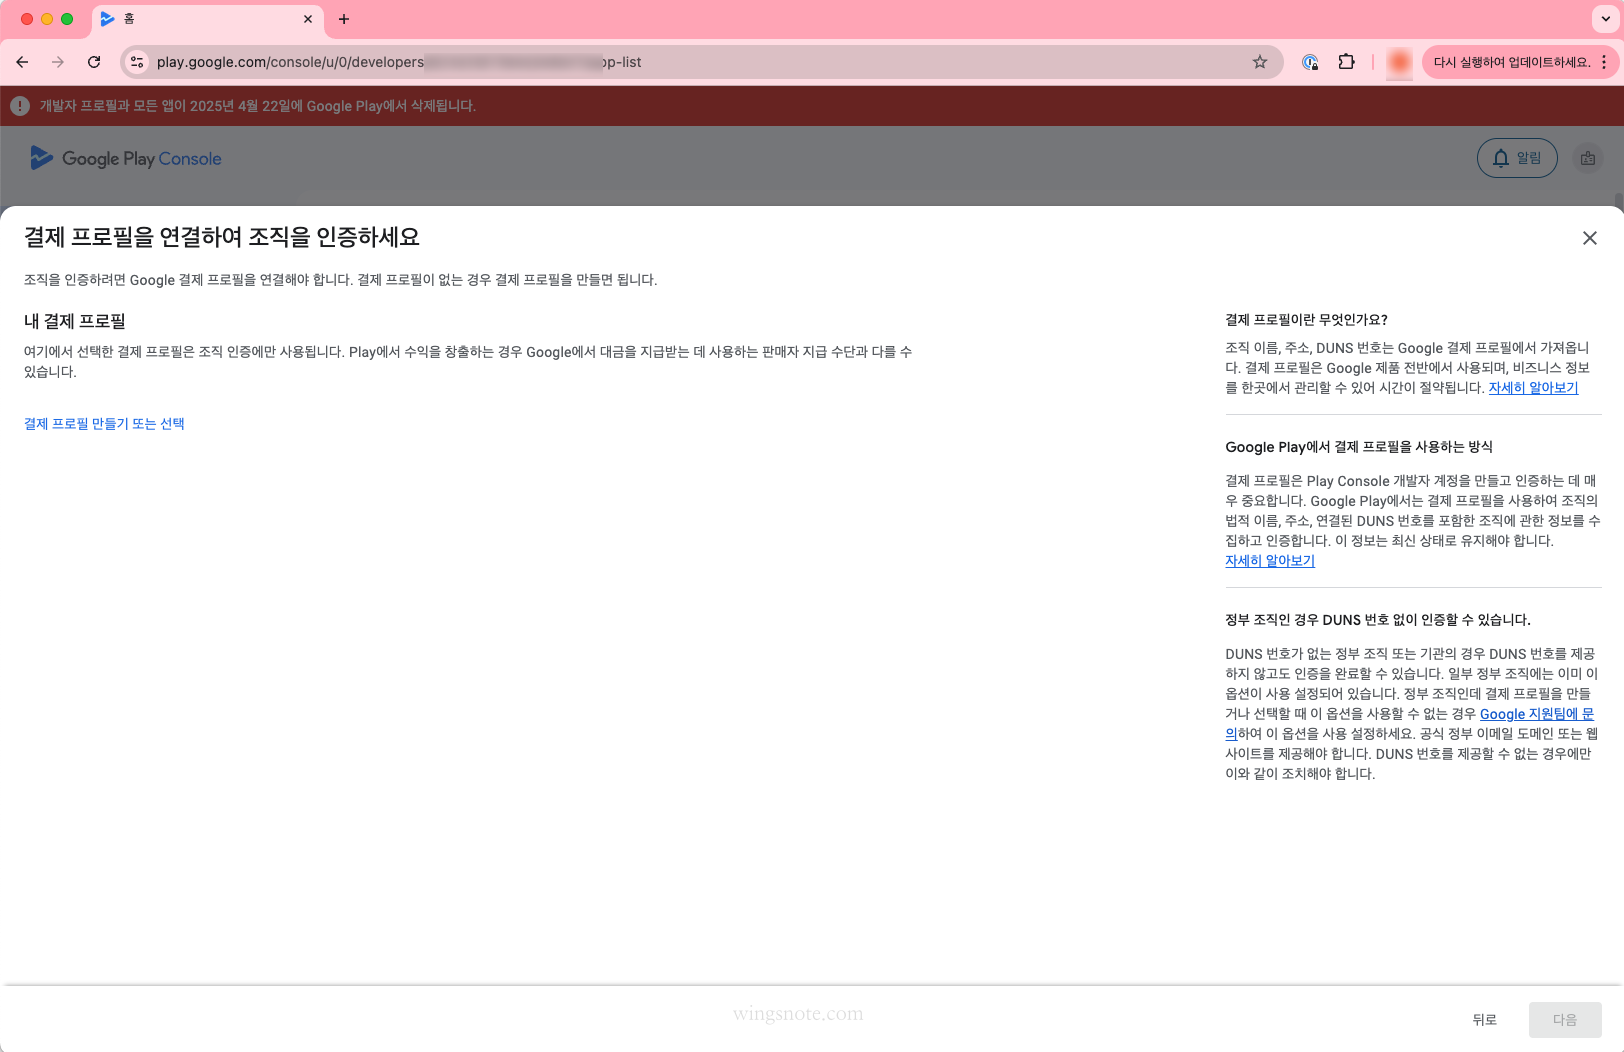This screenshot has width=1624, height=1052.
Task: Reload the page with the refresh icon
Action: [x=94, y=62]
